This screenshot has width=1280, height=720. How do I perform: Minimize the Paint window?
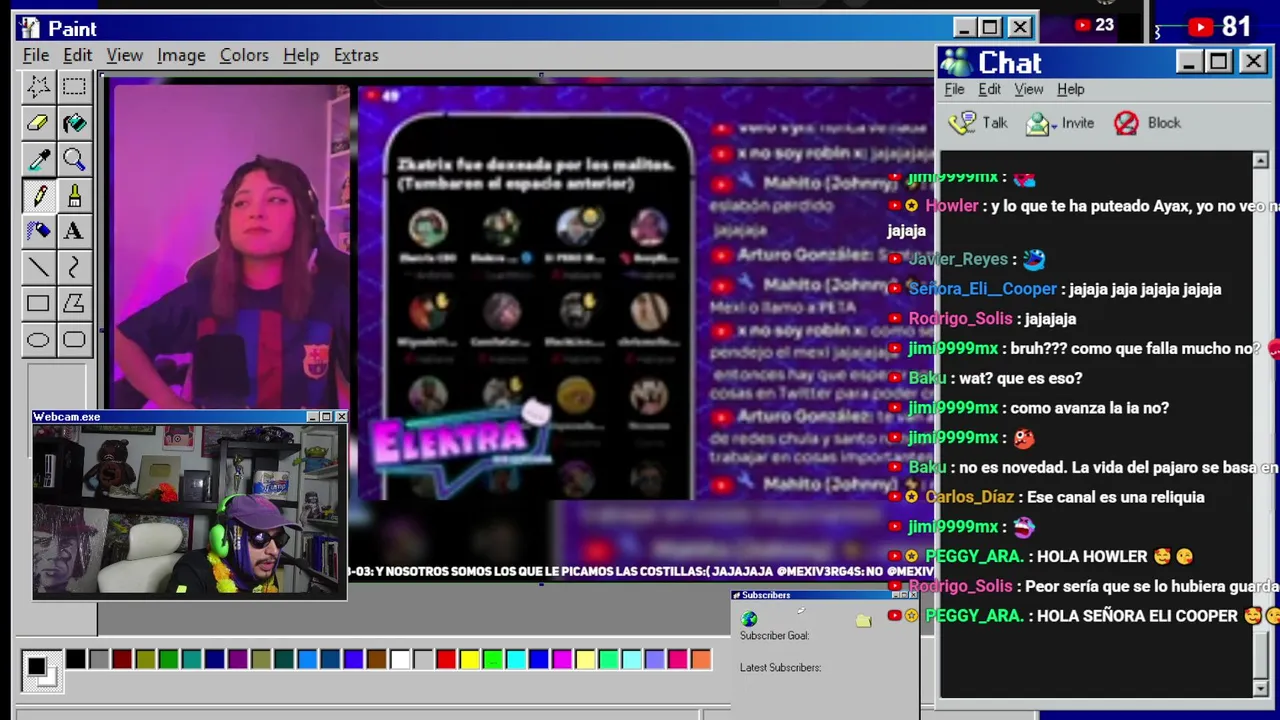tap(964, 28)
